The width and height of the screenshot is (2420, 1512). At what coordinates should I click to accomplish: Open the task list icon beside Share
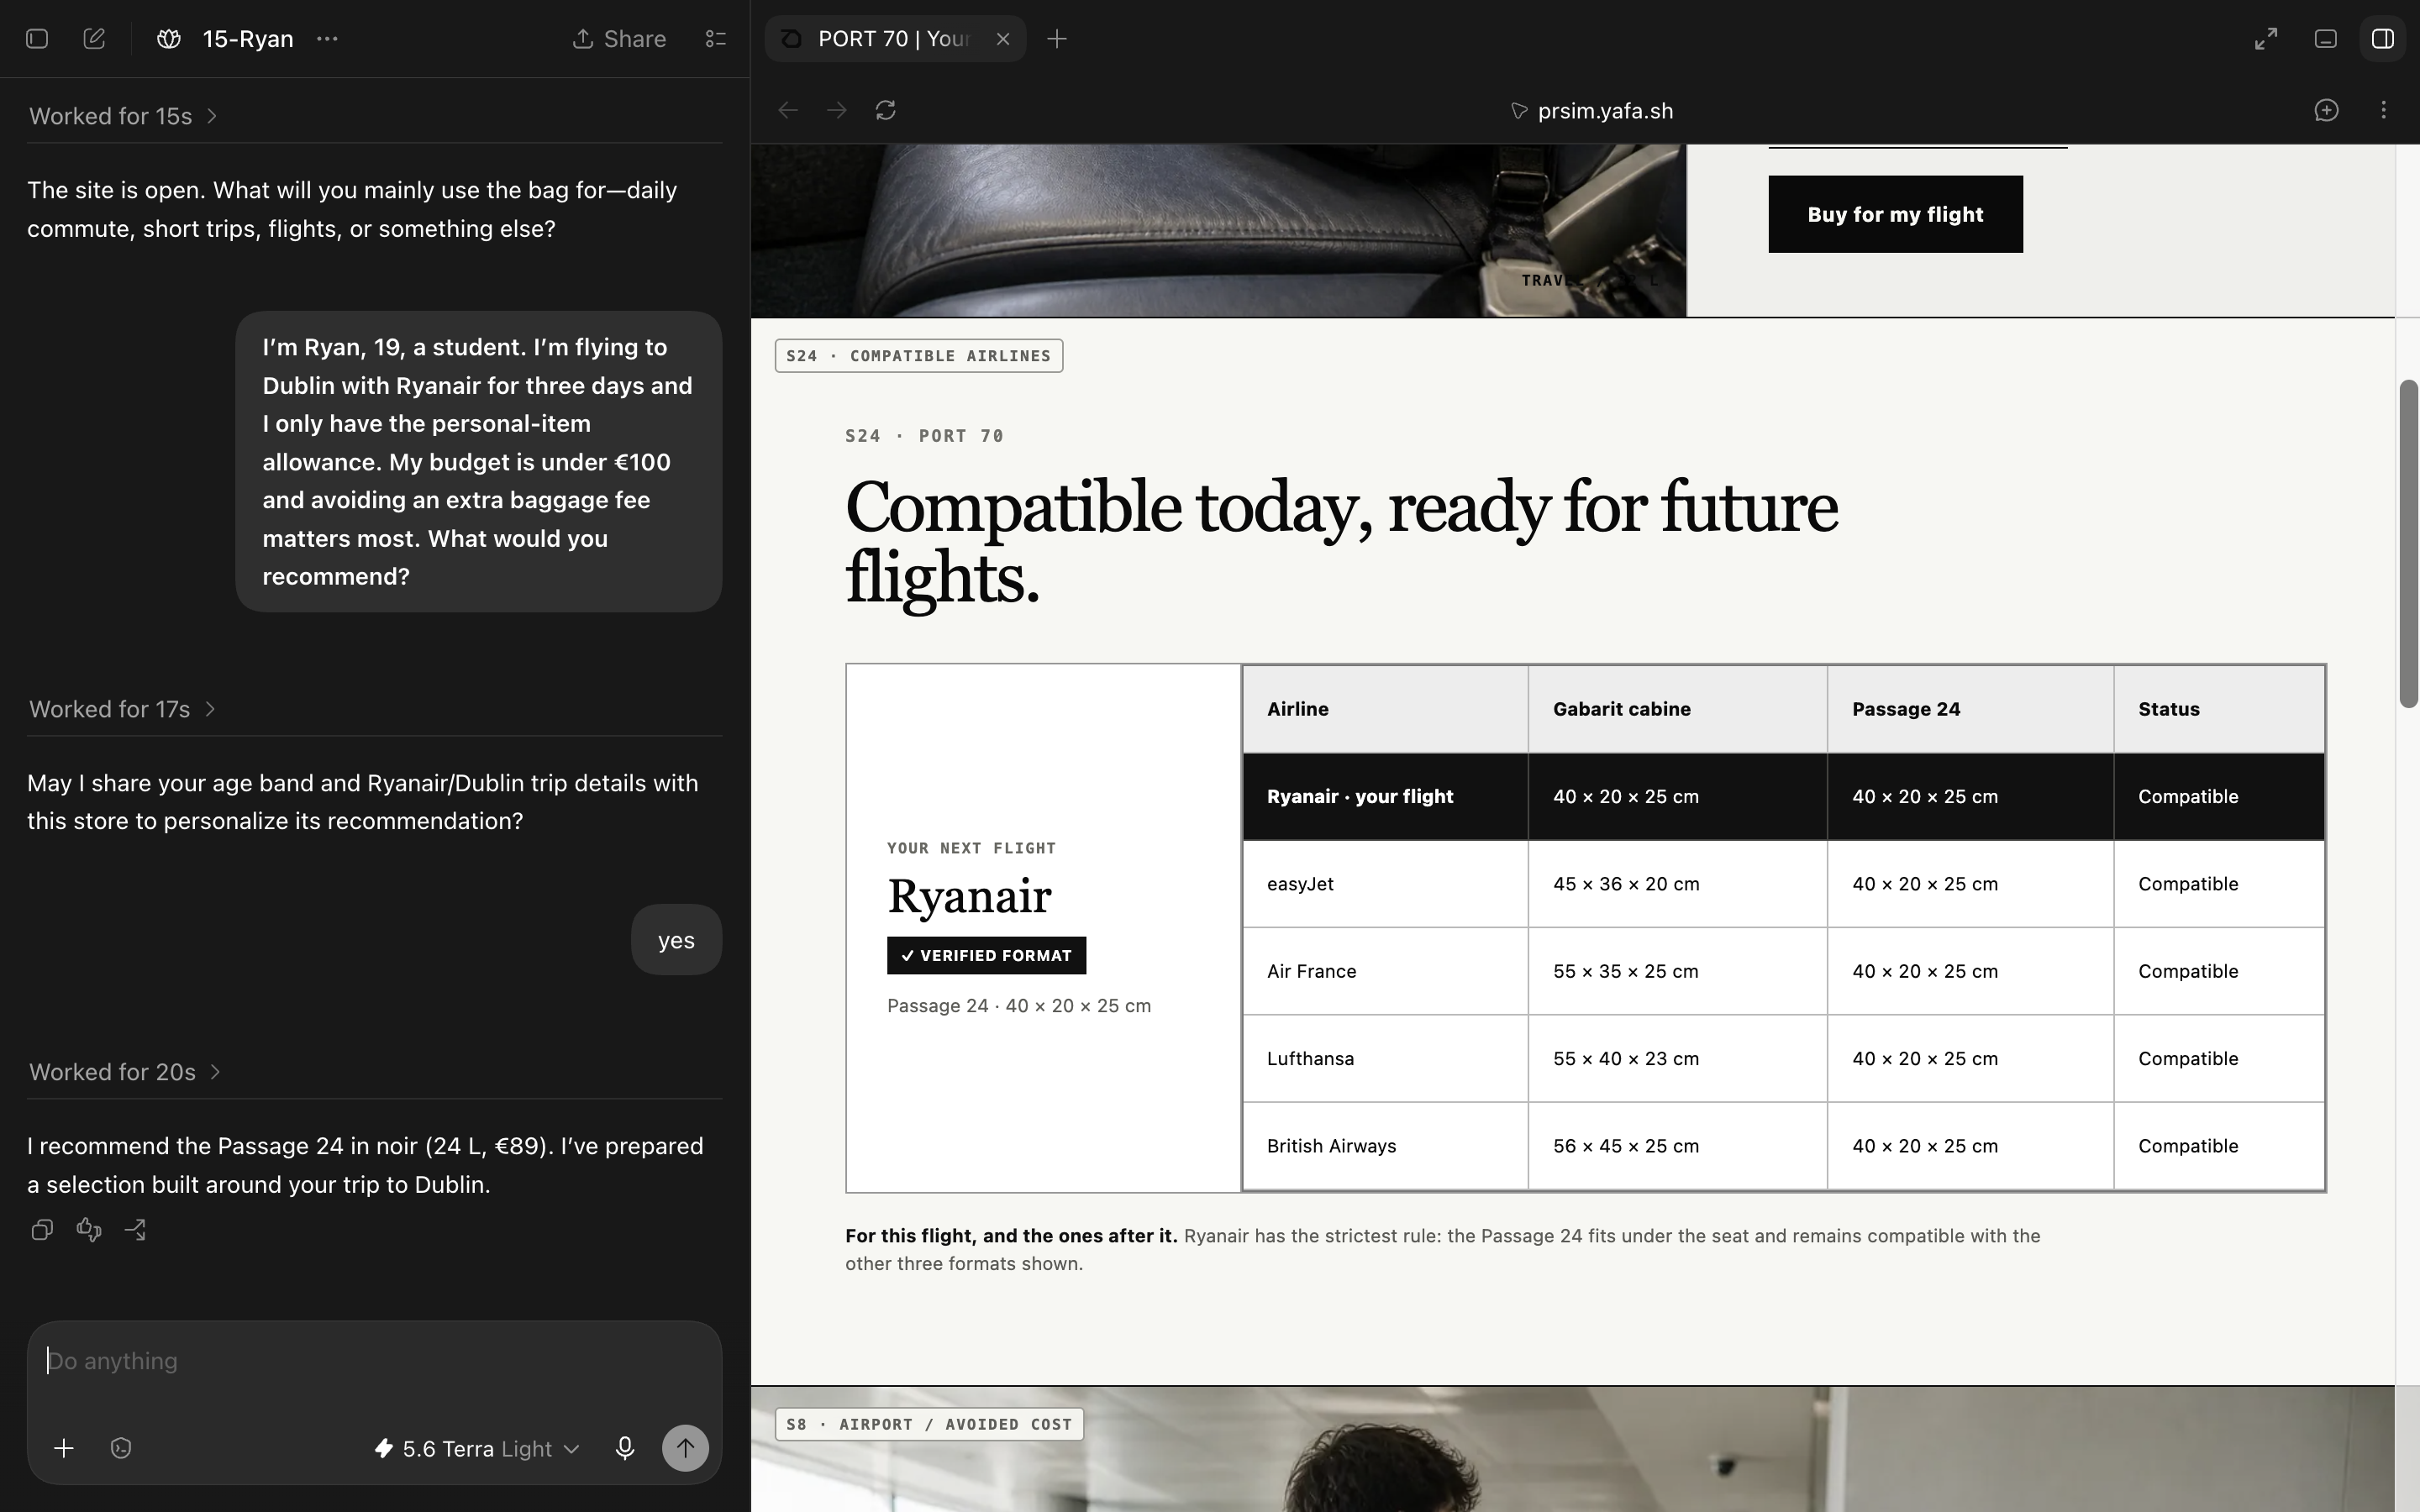pyautogui.click(x=716, y=39)
